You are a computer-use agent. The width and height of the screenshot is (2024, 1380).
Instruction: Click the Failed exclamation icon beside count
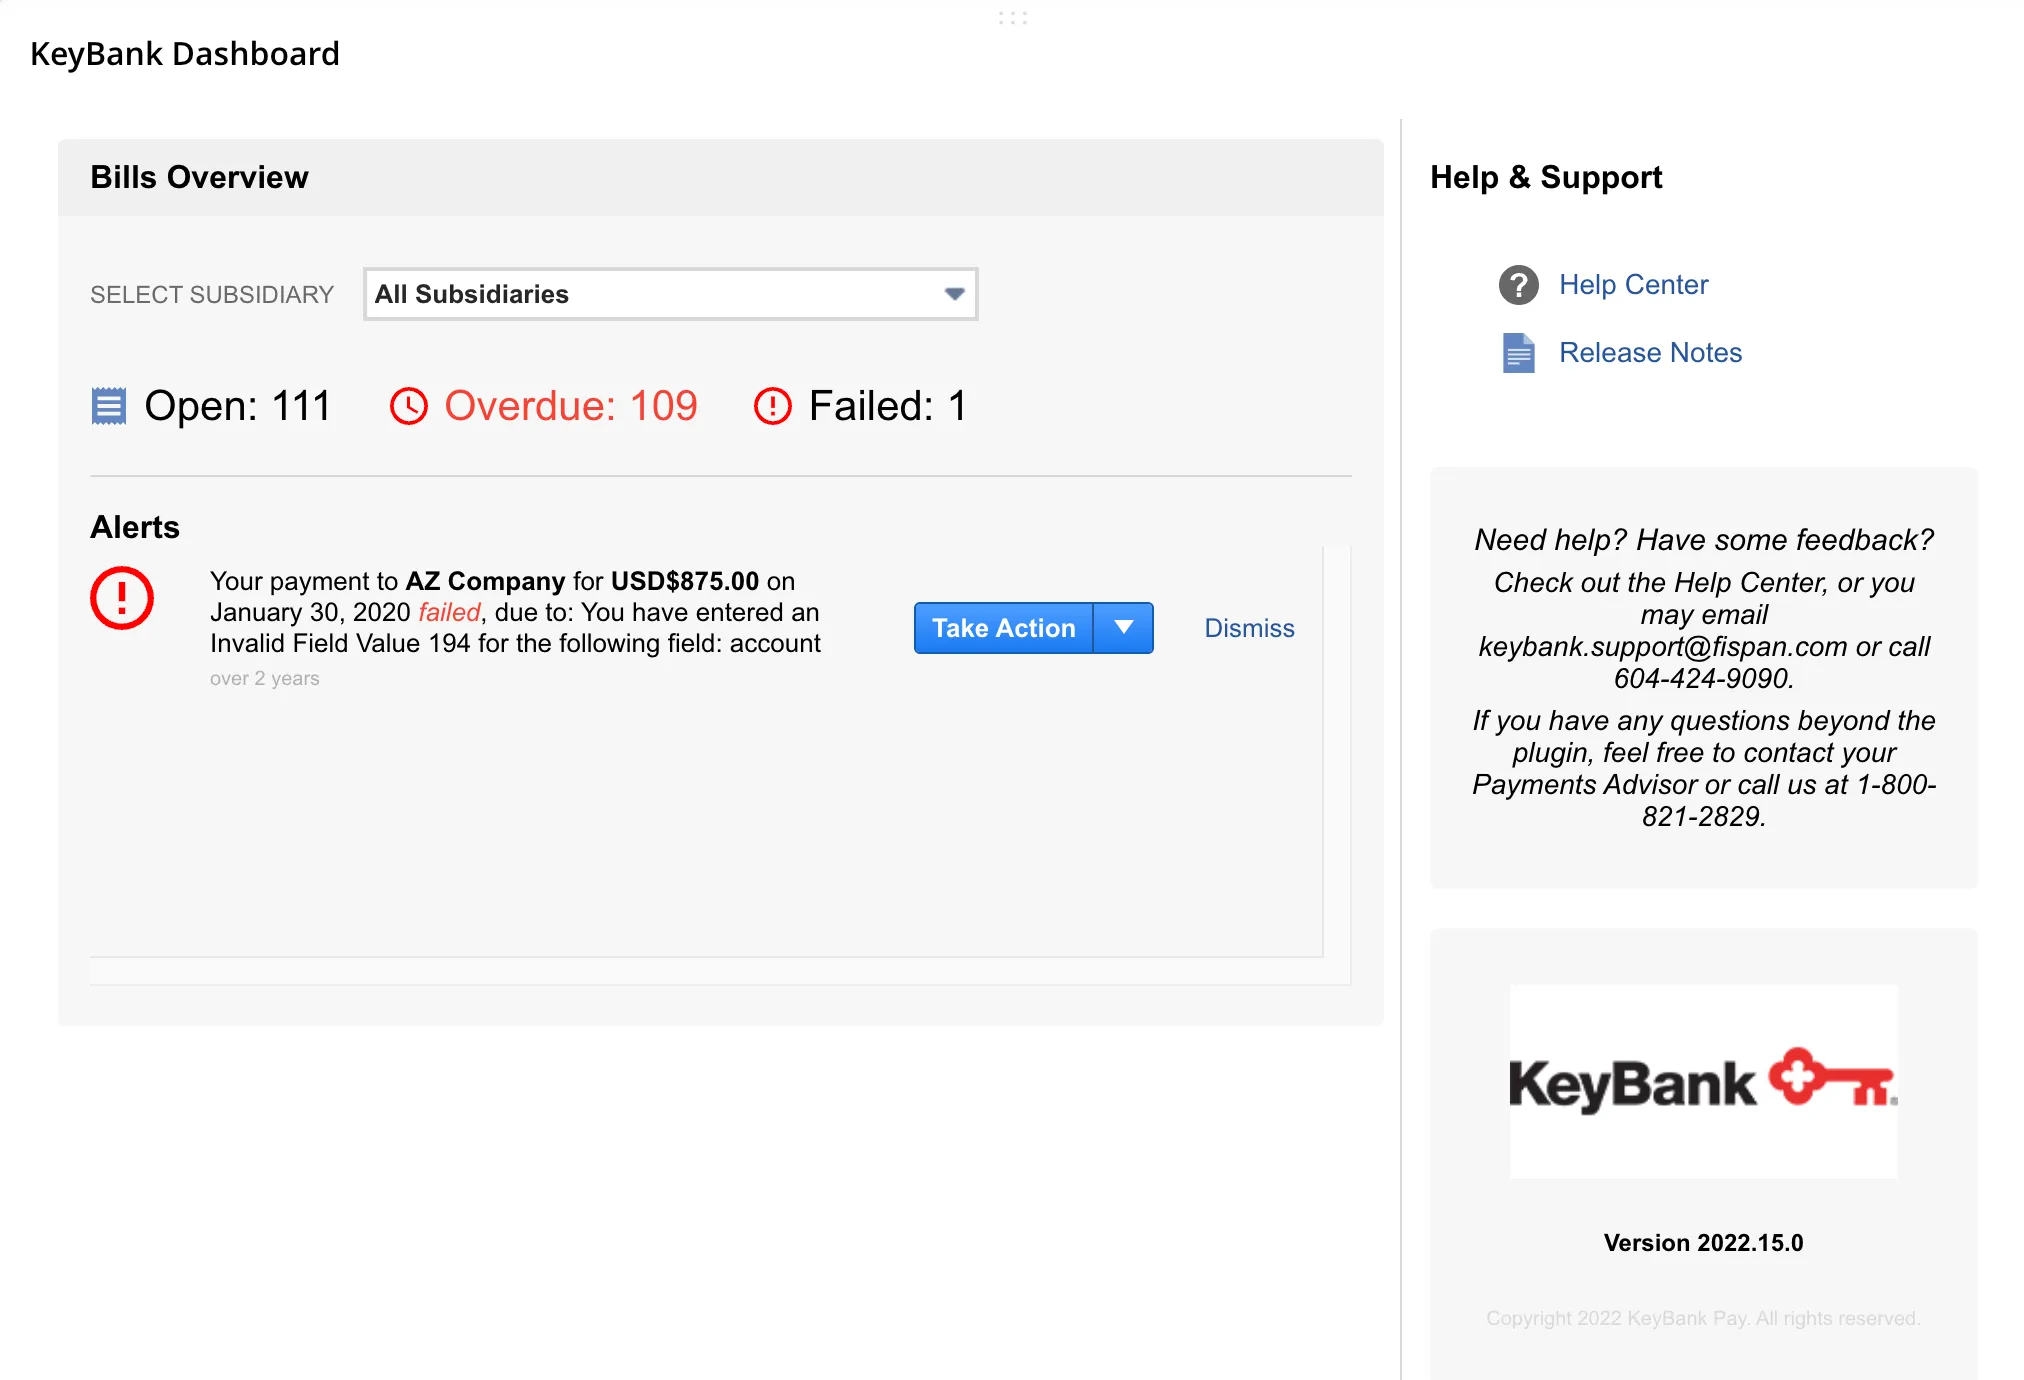[772, 406]
